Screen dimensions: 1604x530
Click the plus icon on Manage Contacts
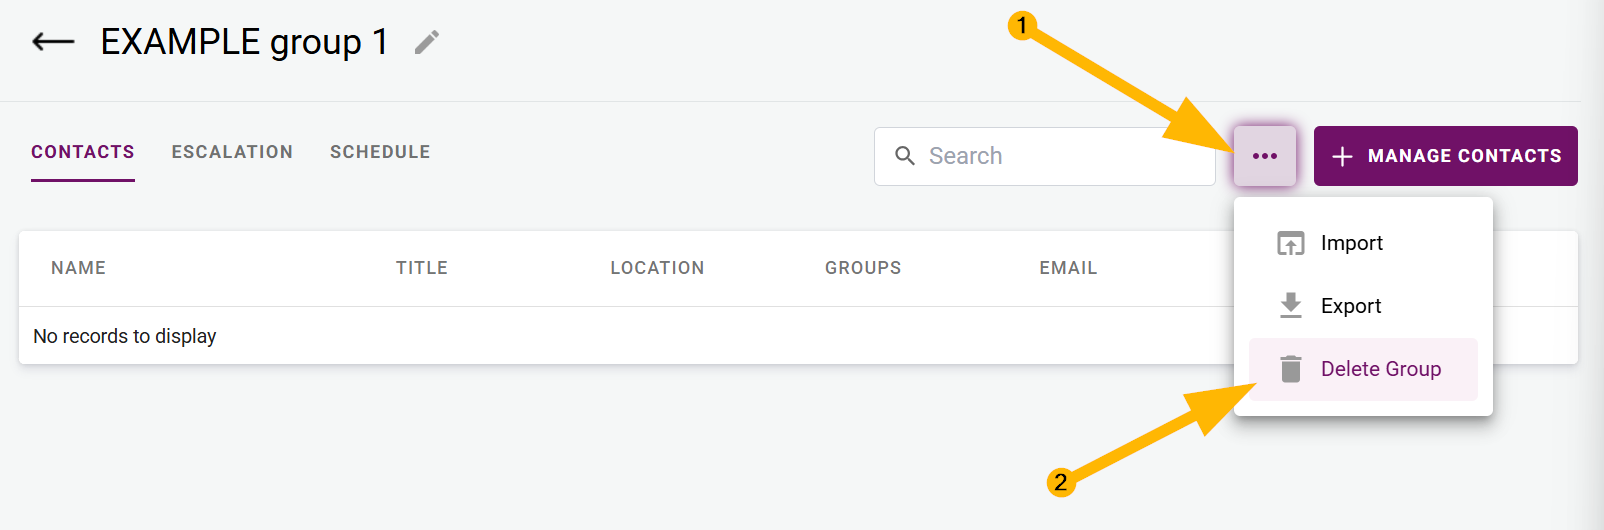point(1342,156)
